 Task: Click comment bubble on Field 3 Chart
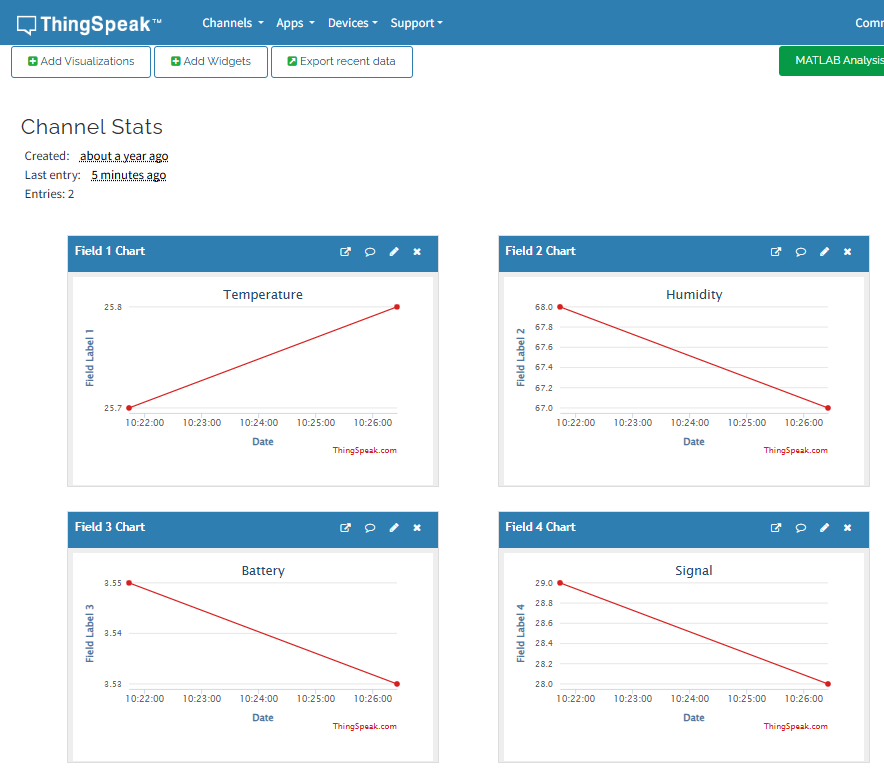(x=370, y=528)
